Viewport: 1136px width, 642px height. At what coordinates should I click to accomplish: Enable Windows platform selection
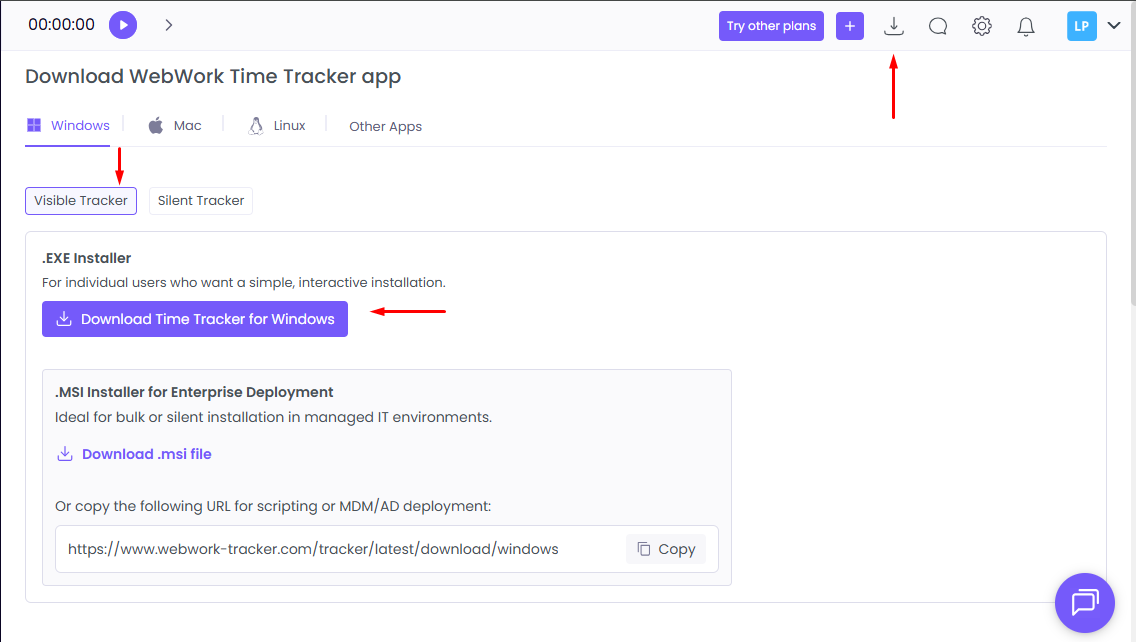67,125
